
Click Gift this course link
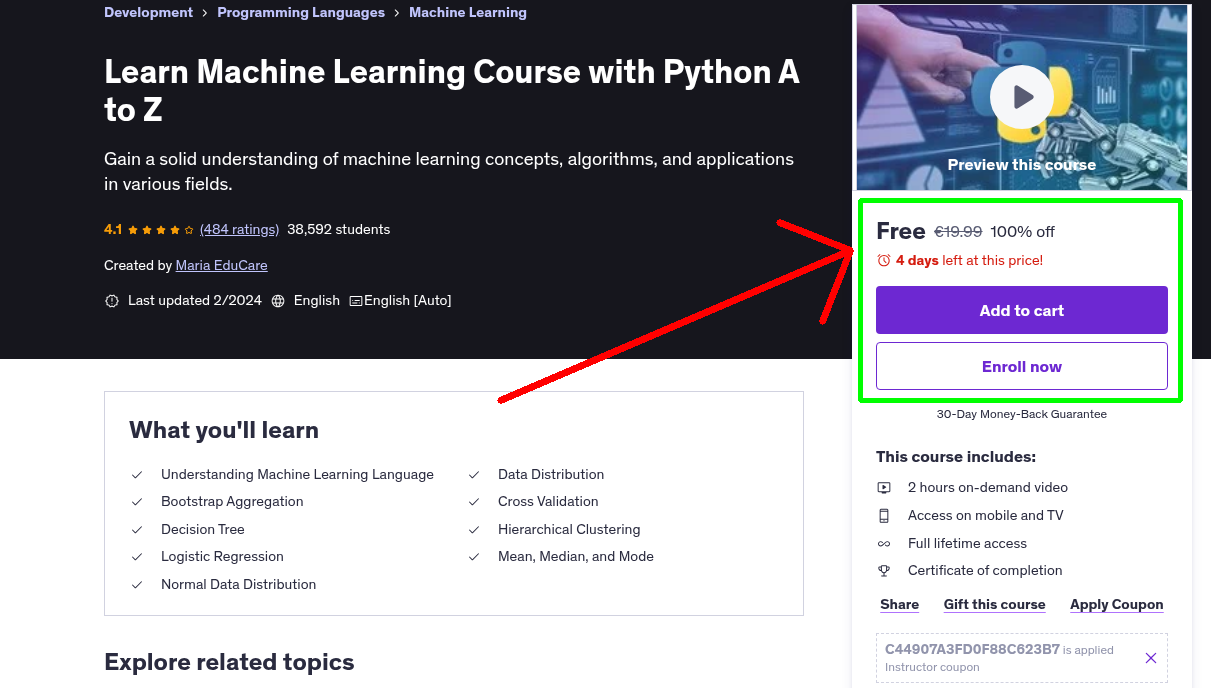coord(994,604)
